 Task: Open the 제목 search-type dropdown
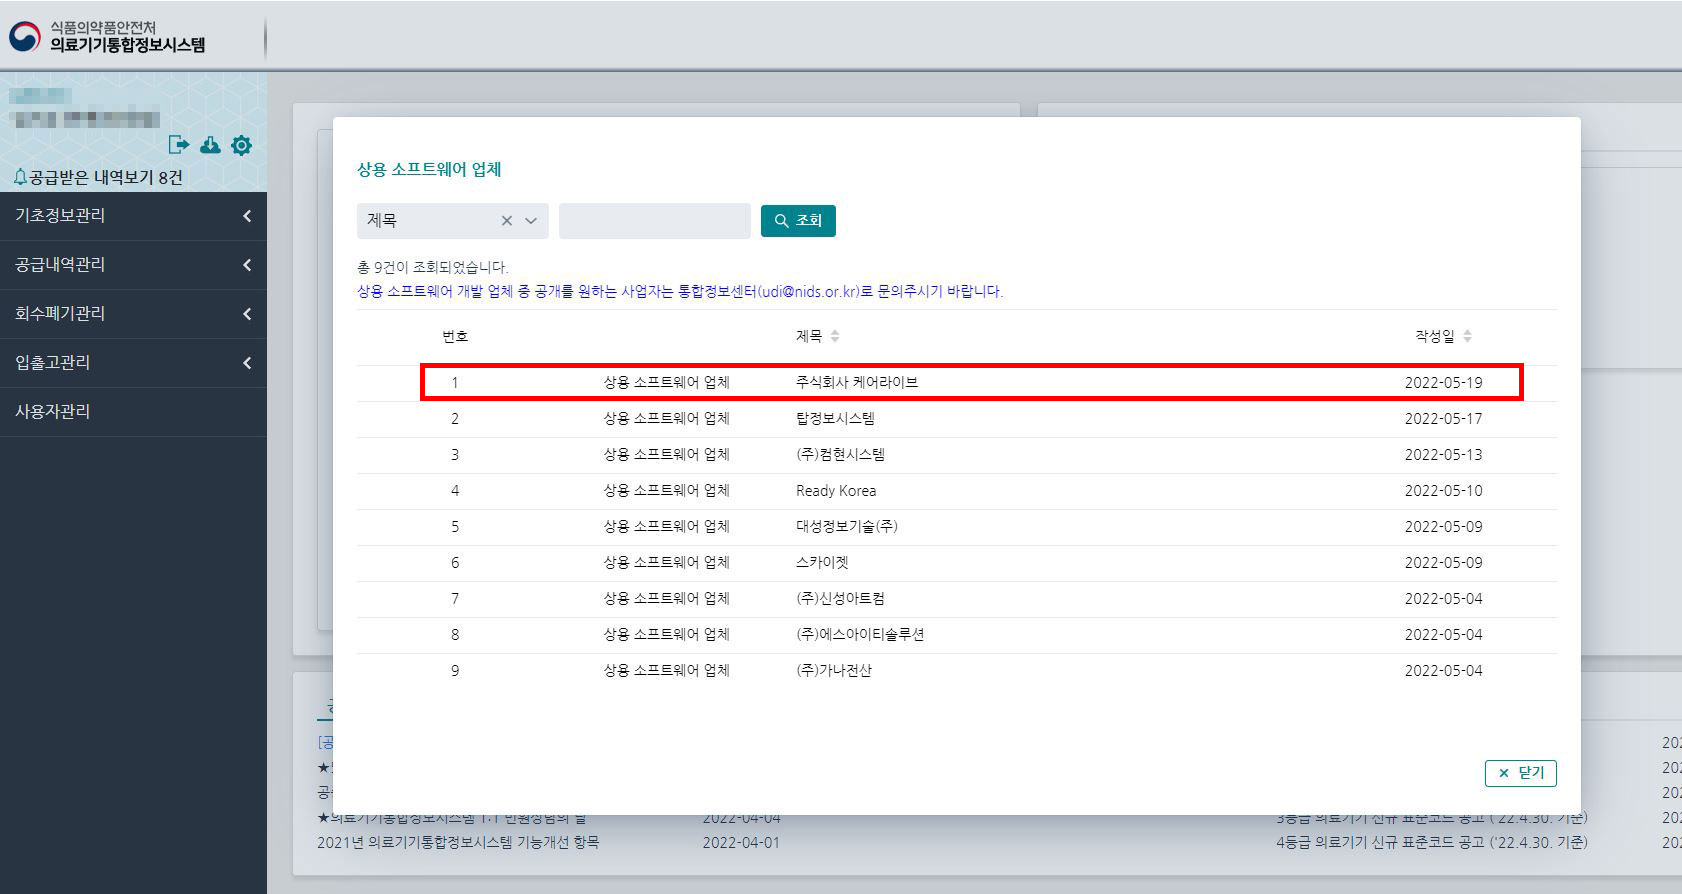coord(531,221)
